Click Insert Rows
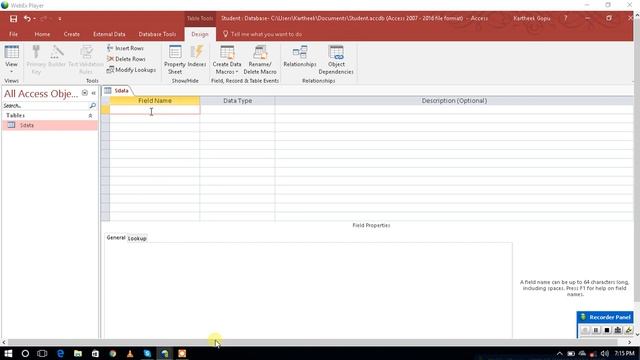Screen dimensions: 640x360 click(125, 48)
